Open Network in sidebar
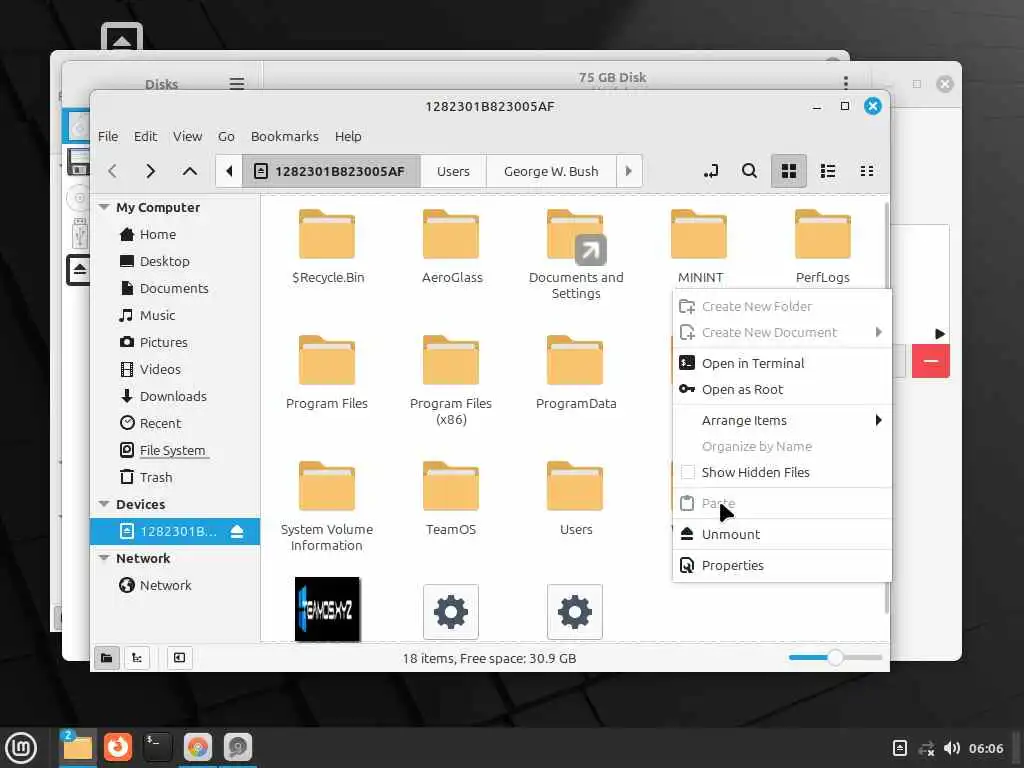This screenshot has height=768, width=1024. pyautogui.click(x=165, y=586)
